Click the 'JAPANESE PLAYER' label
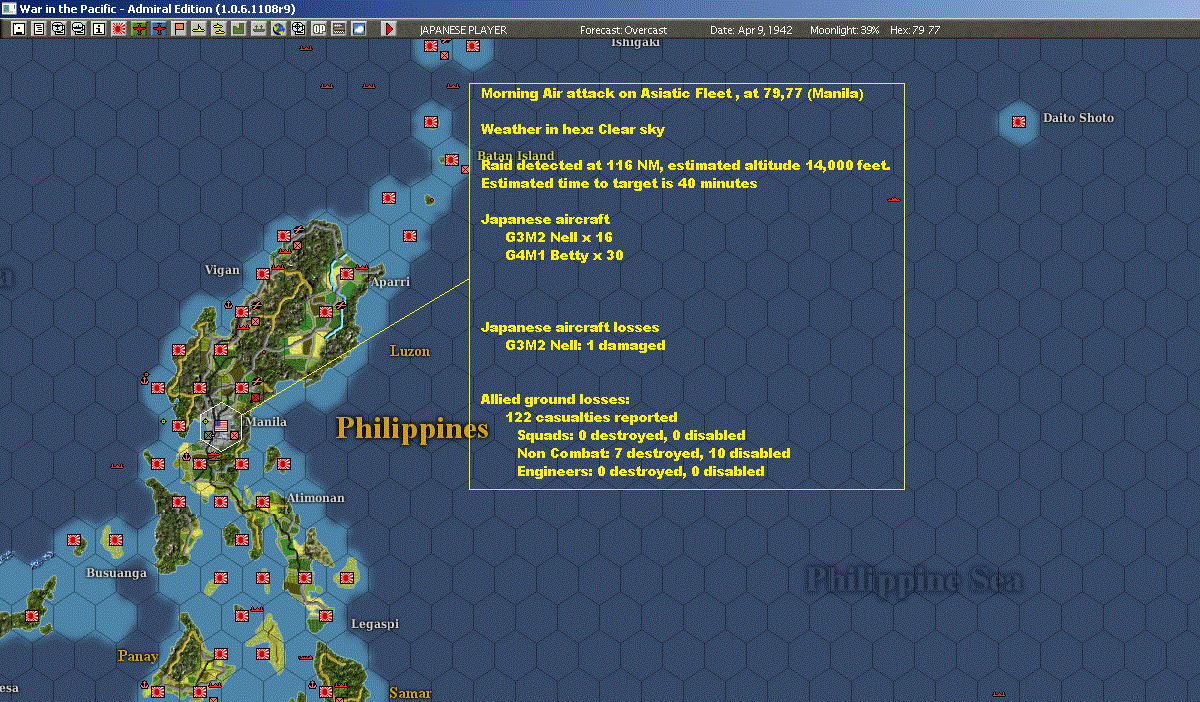The width and height of the screenshot is (1200, 702). pos(463,30)
